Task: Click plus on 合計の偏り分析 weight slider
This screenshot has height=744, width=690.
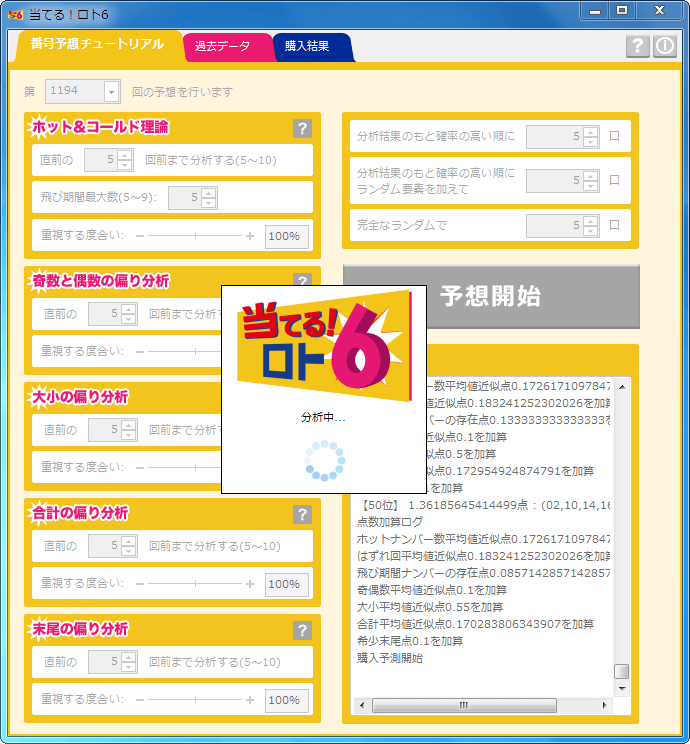Action: pos(250,584)
